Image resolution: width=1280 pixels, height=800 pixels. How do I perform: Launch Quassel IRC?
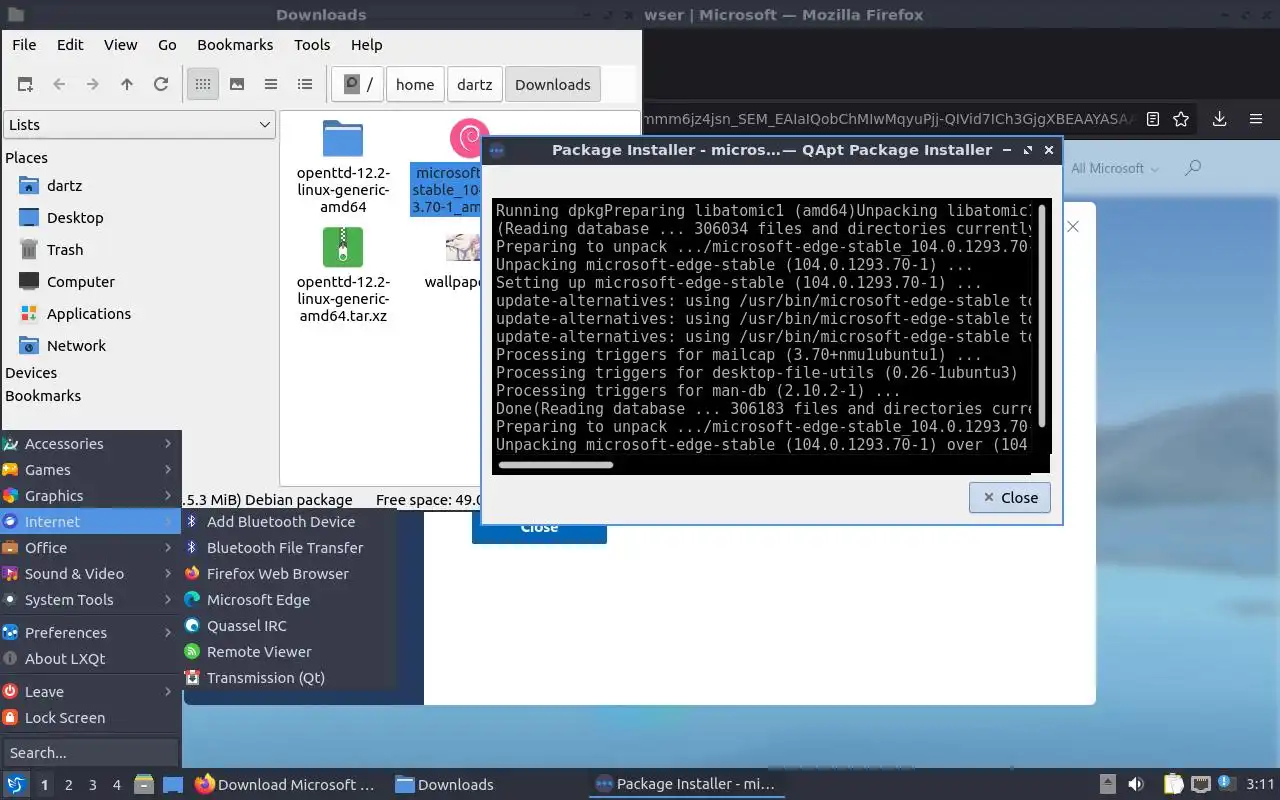289,625
